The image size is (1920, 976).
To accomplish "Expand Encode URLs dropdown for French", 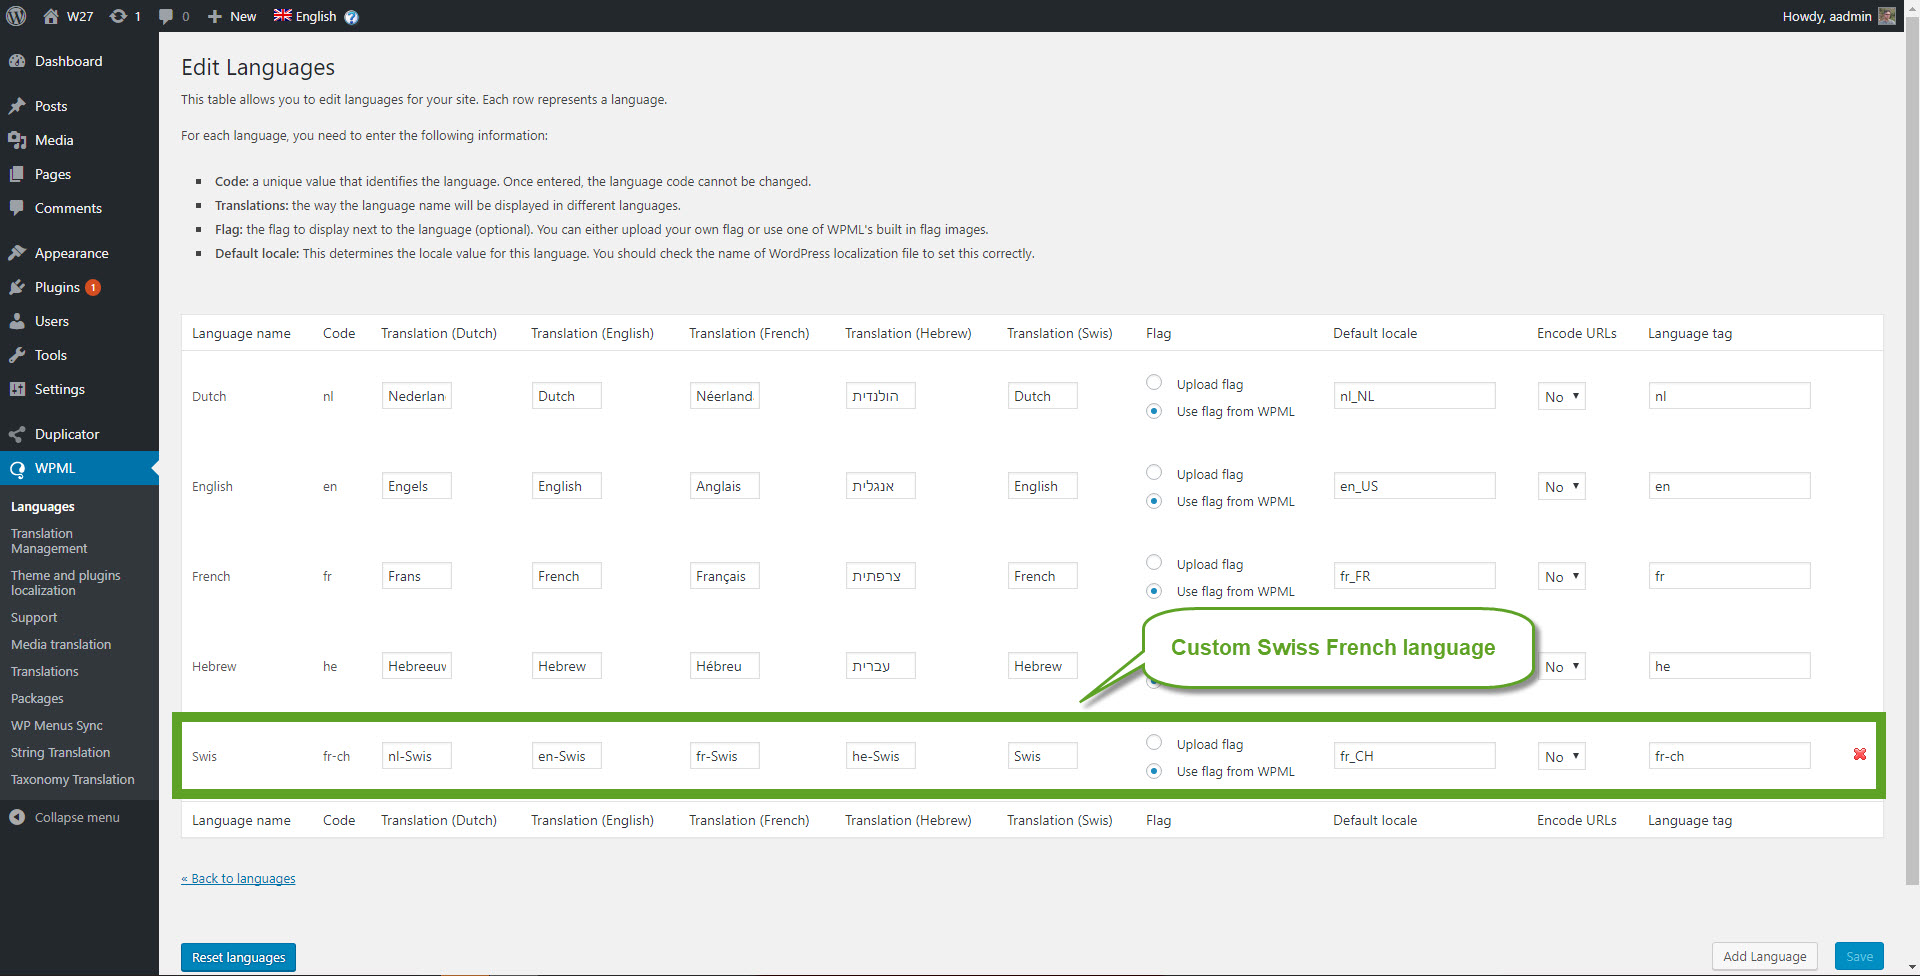I will tap(1561, 577).
